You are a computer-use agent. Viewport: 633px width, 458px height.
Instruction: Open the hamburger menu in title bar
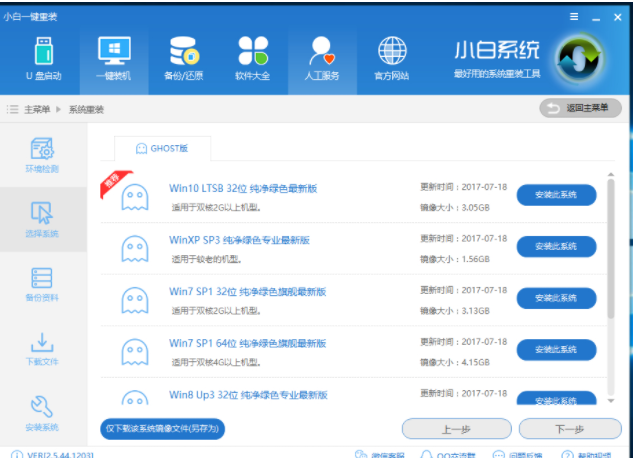click(x=574, y=17)
